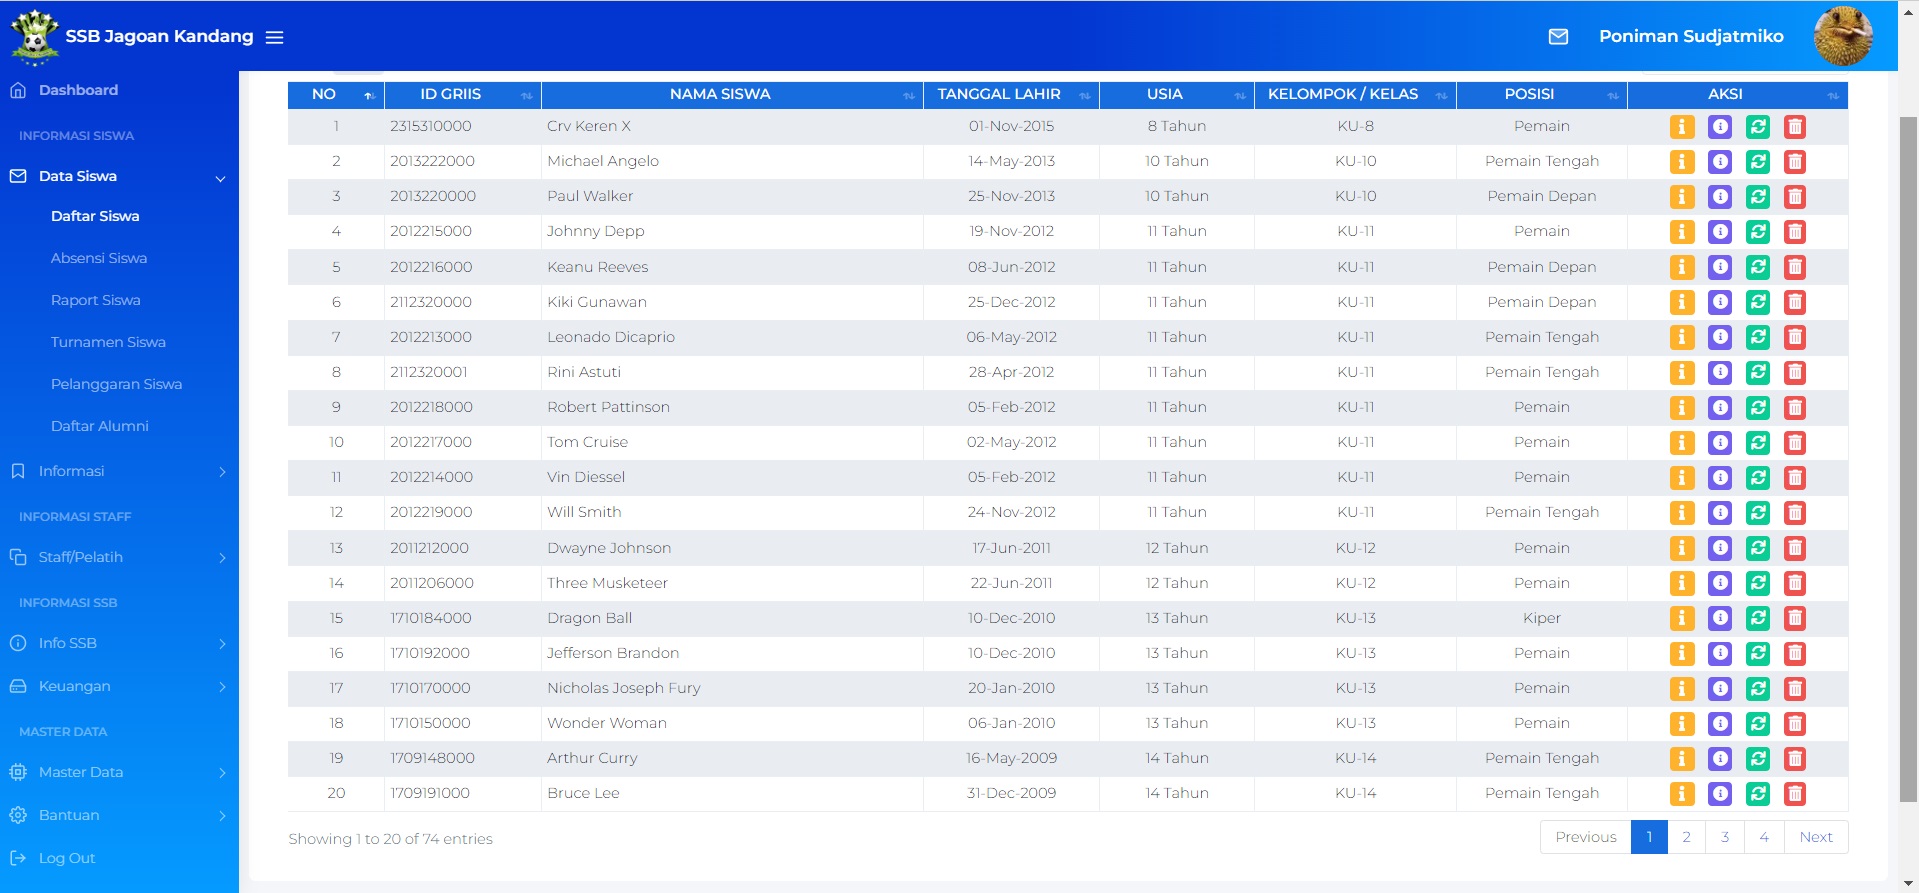Click orange info icon for Tom Cruise
1919x893 pixels.
pos(1682,443)
